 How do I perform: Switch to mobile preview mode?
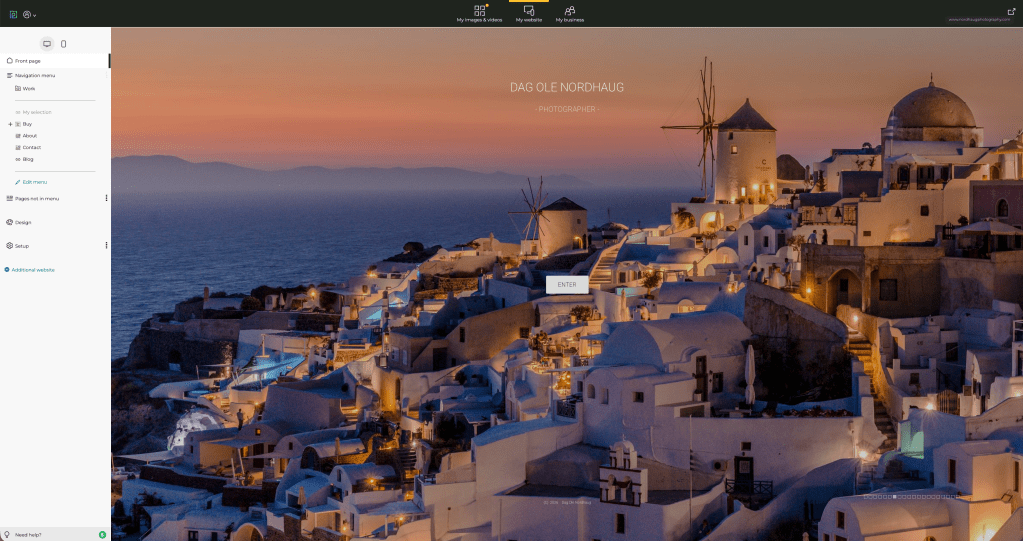[63, 44]
